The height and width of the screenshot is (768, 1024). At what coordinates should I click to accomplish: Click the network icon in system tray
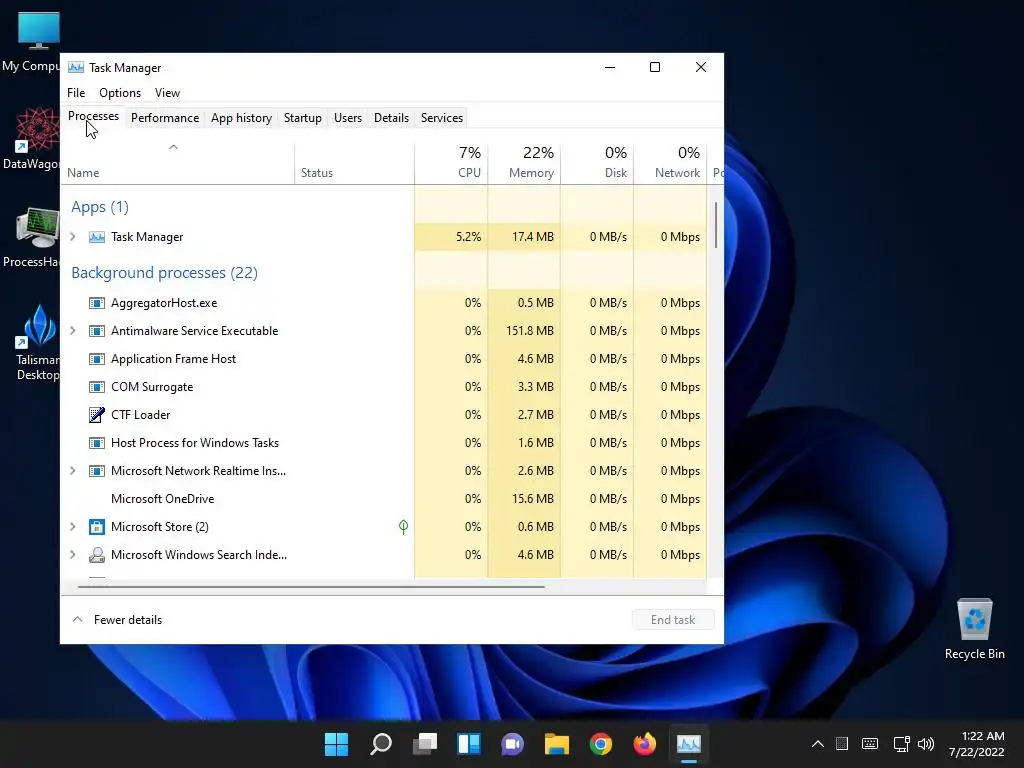[x=902, y=744]
